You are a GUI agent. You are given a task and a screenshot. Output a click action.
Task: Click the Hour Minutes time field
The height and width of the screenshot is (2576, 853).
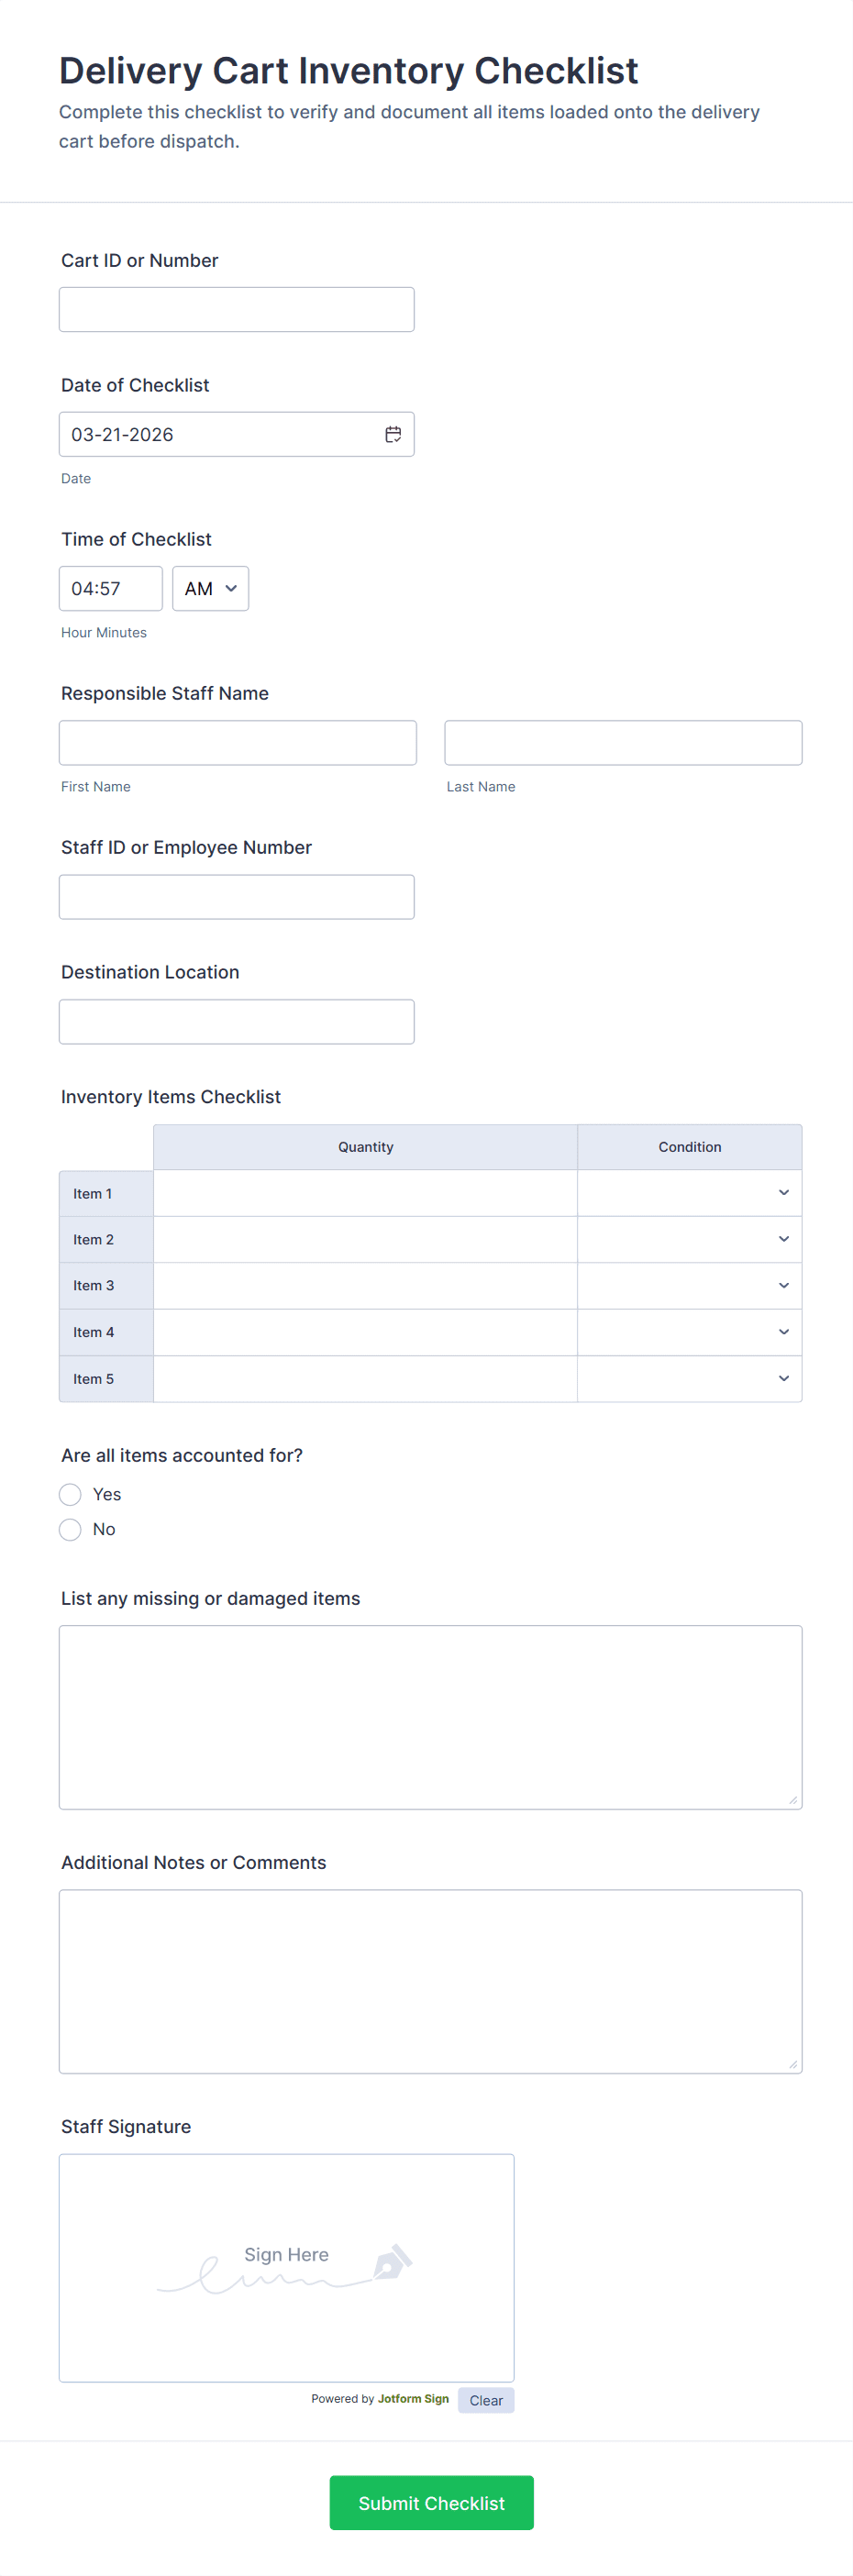coord(110,588)
